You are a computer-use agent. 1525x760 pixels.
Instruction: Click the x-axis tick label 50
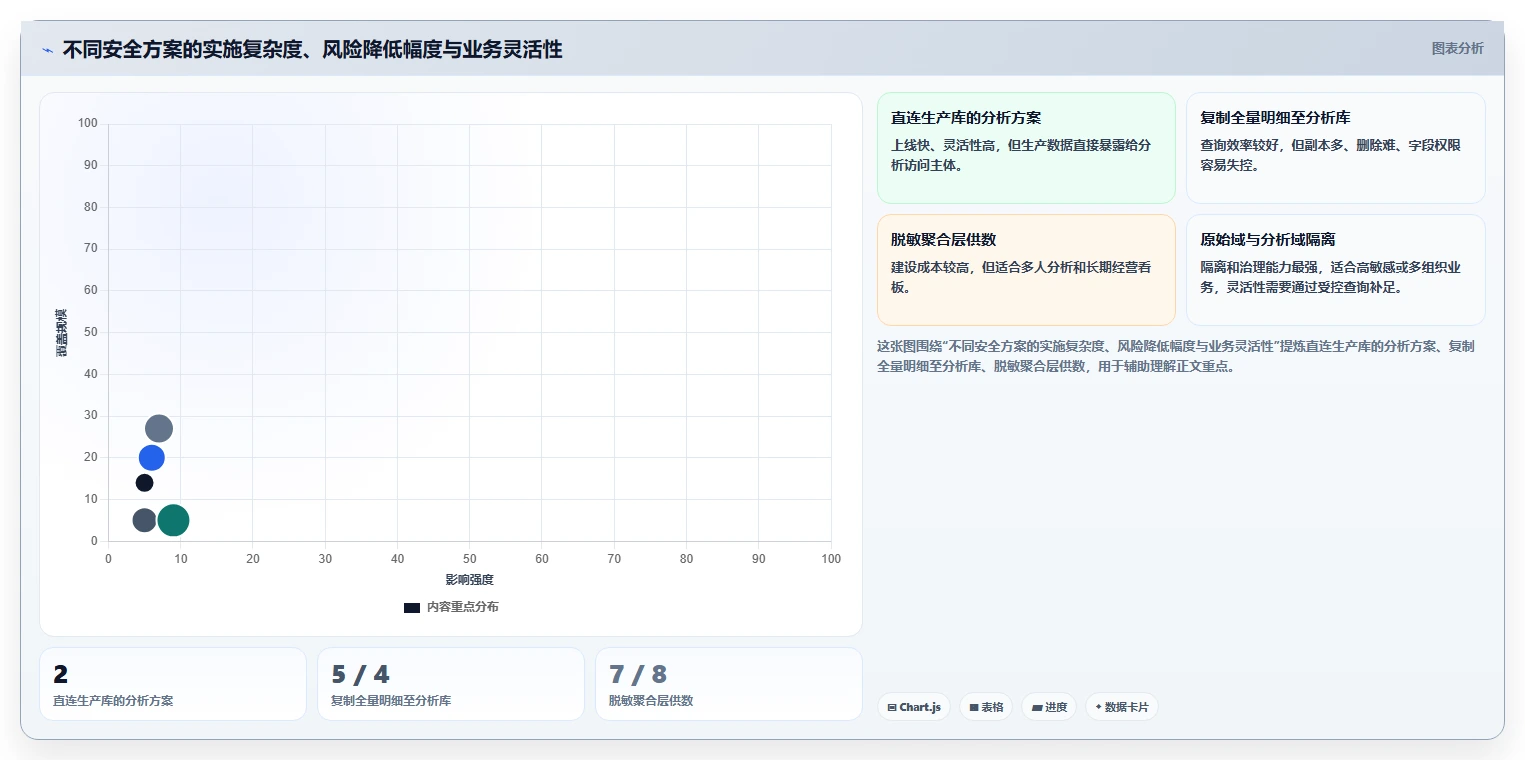point(470,559)
